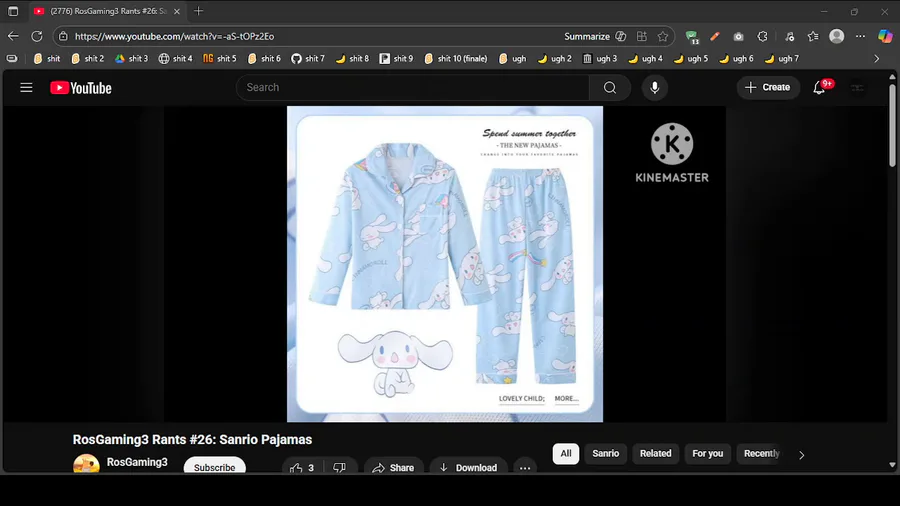
Task: Open the 'ugh 2' bookmark
Action: [x=554, y=59]
